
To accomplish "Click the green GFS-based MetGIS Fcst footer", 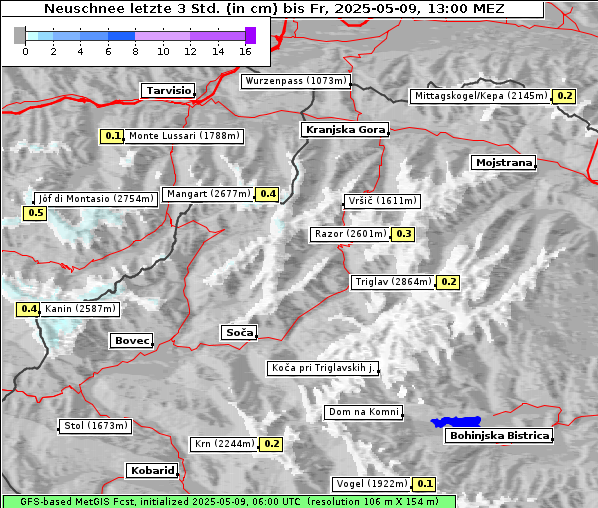I will click(x=229, y=502).
